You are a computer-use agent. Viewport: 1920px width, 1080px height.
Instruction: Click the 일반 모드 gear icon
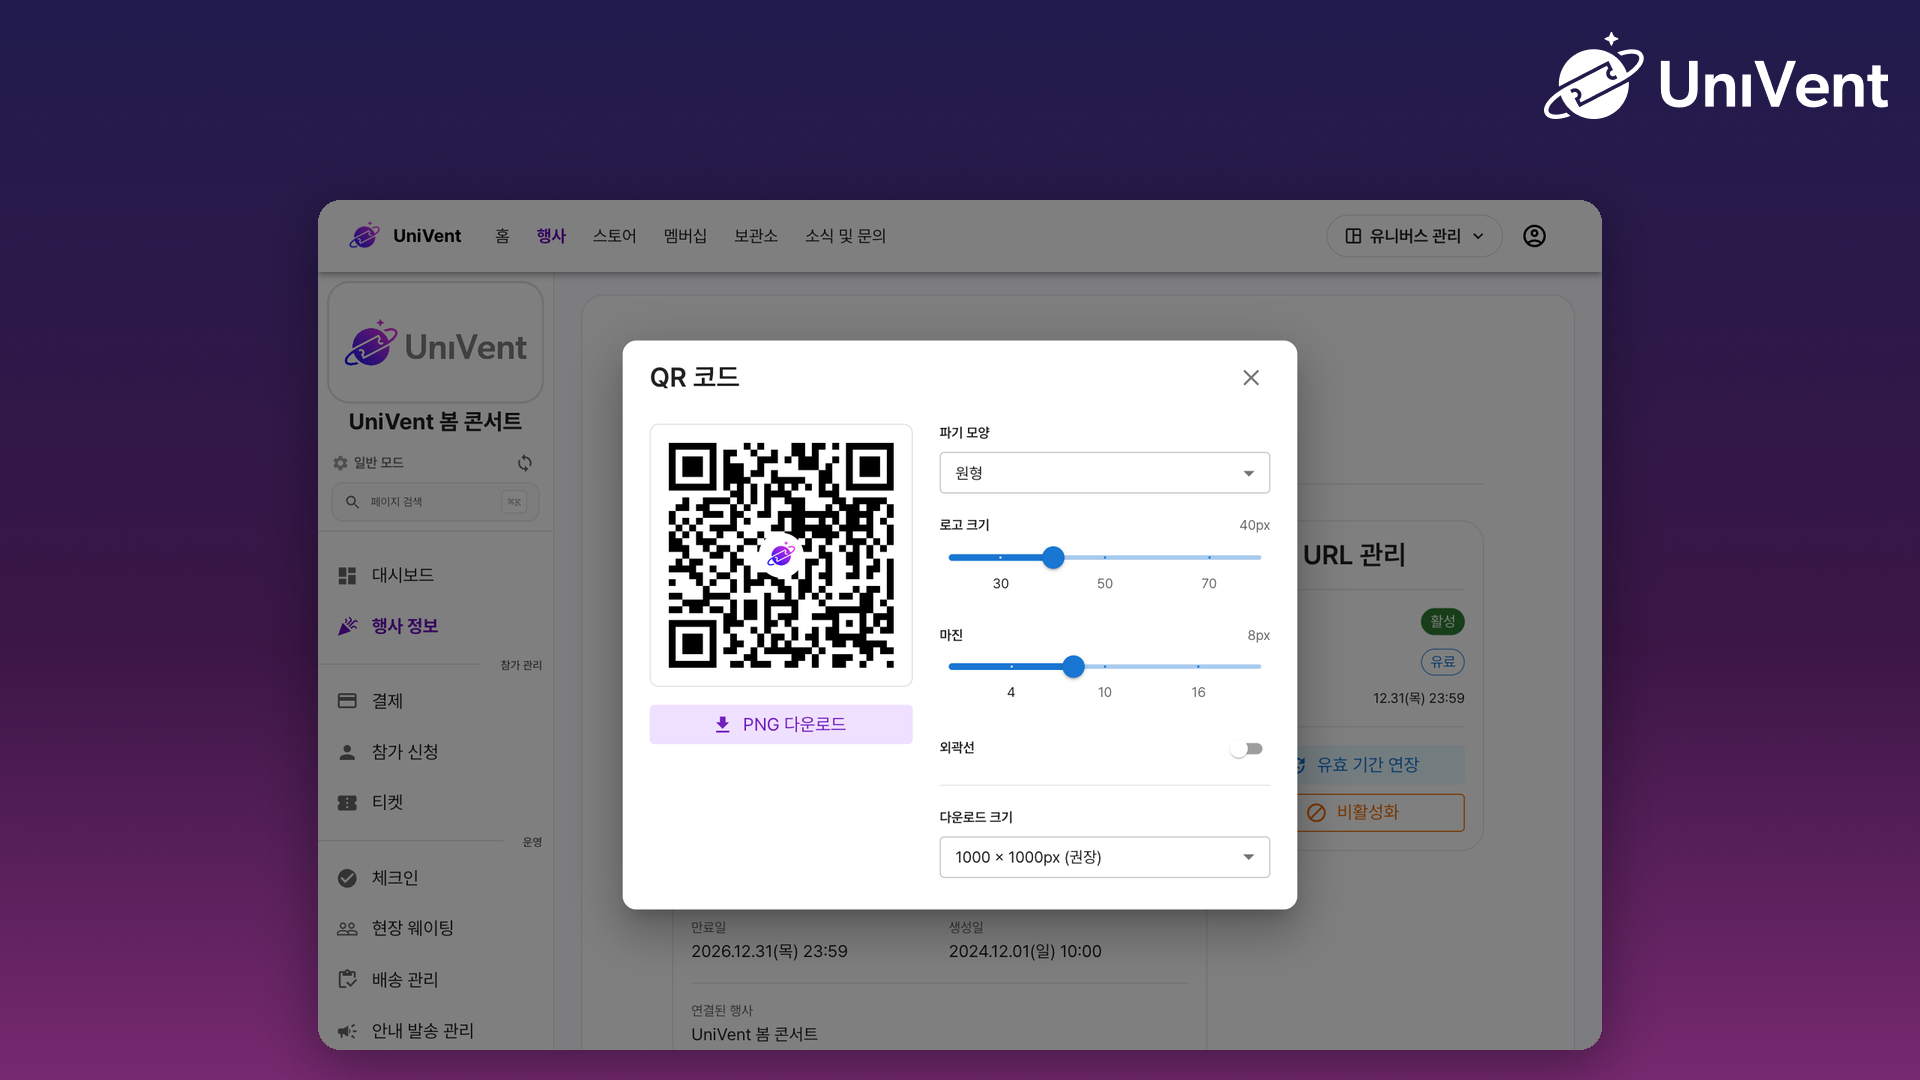[x=340, y=463]
